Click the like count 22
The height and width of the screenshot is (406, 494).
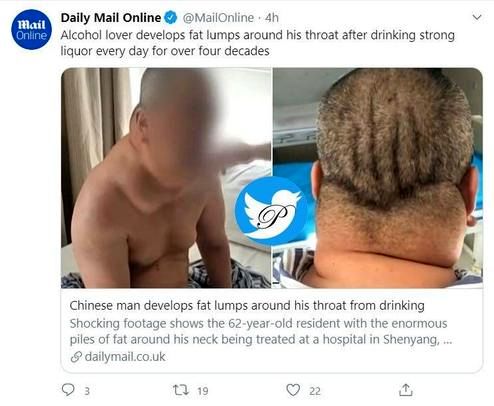[x=315, y=391]
